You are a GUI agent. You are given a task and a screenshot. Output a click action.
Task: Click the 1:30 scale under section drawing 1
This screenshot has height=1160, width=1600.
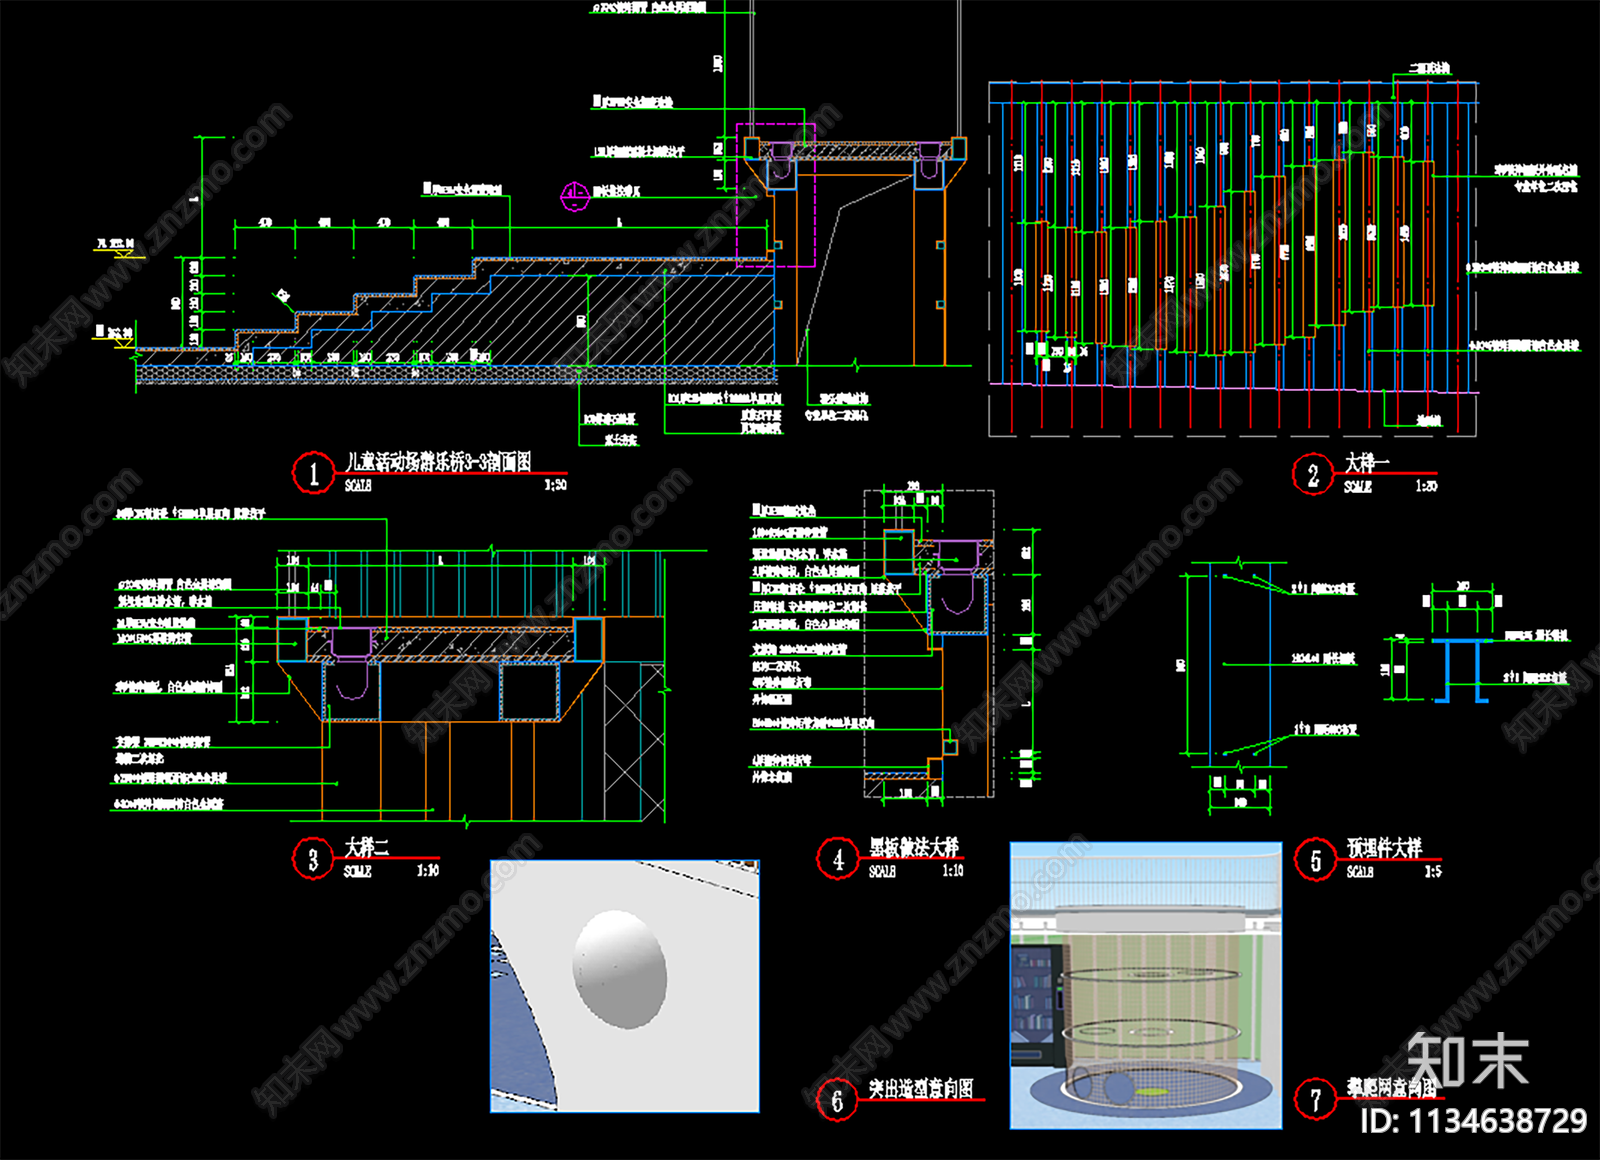[555, 485]
